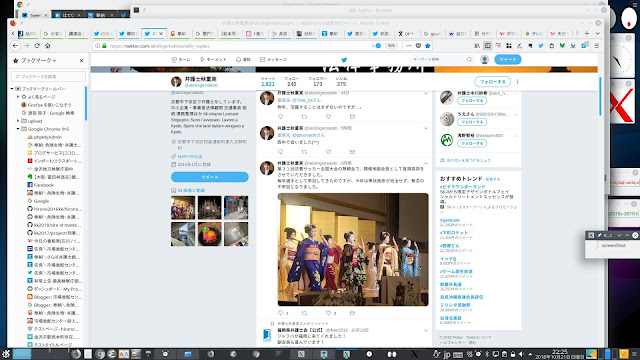
Task: Select the フォロワー tab showing 173
Action: pos(318,82)
